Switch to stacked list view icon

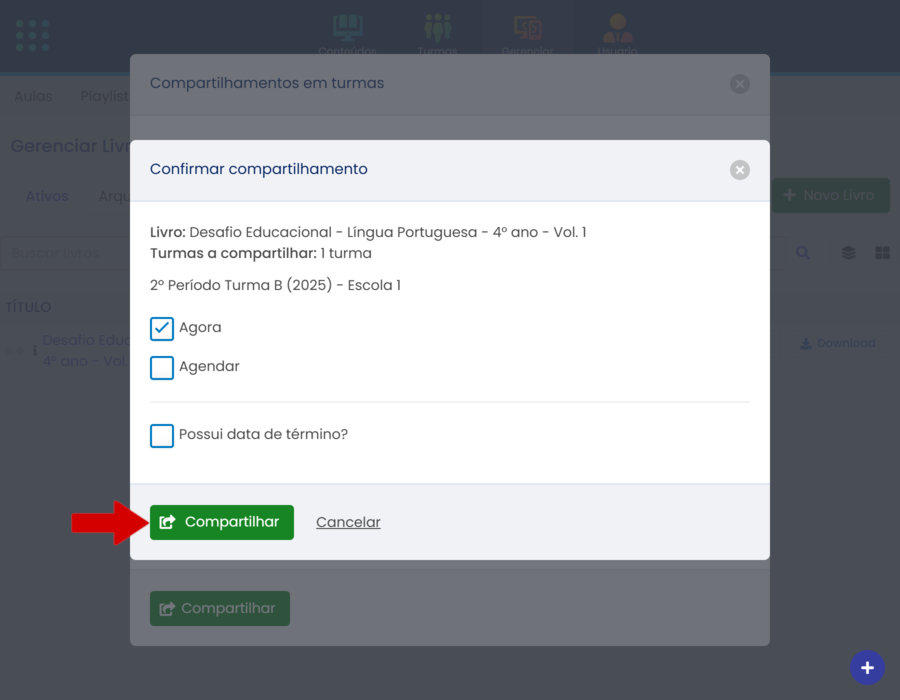coord(848,253)
